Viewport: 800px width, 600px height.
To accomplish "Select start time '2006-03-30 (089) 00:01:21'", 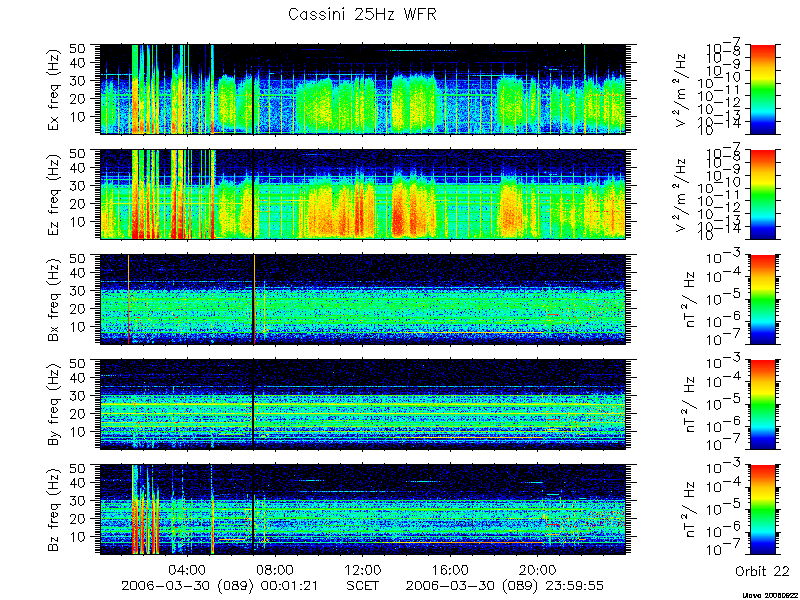I will [220, 586].
